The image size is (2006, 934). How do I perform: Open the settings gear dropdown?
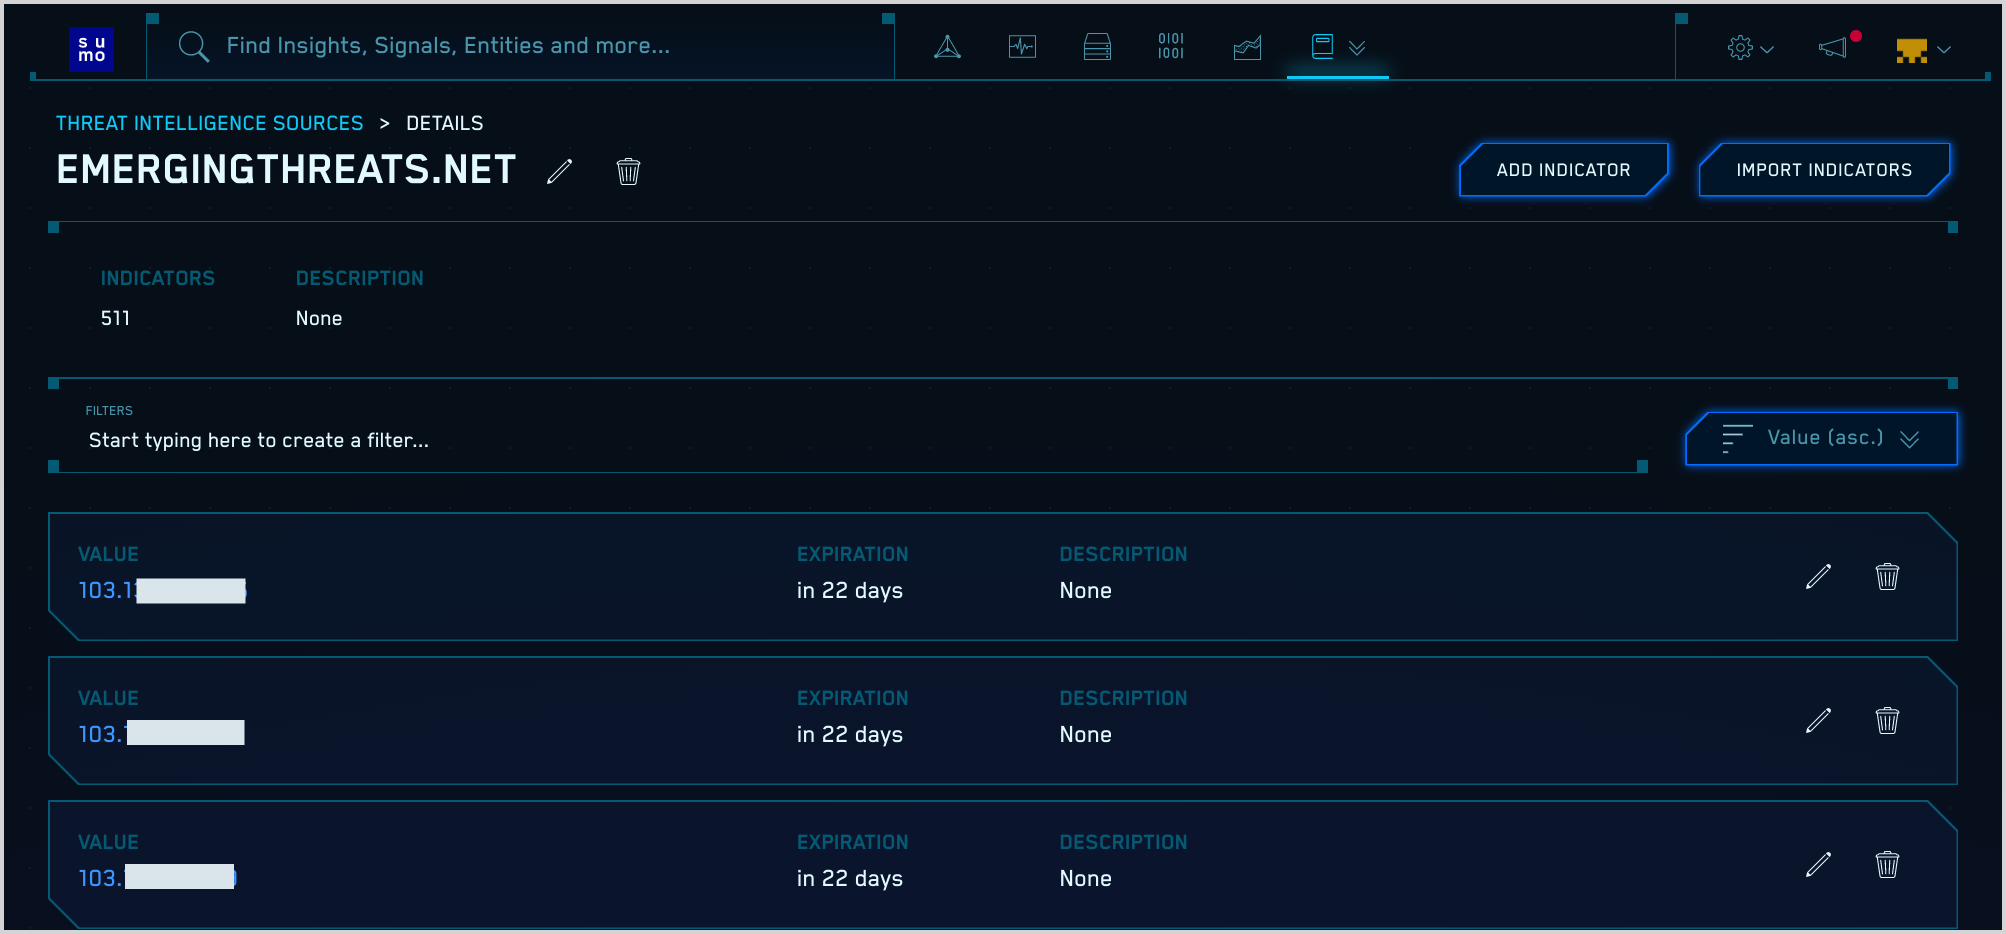[x=1750, y=48]
